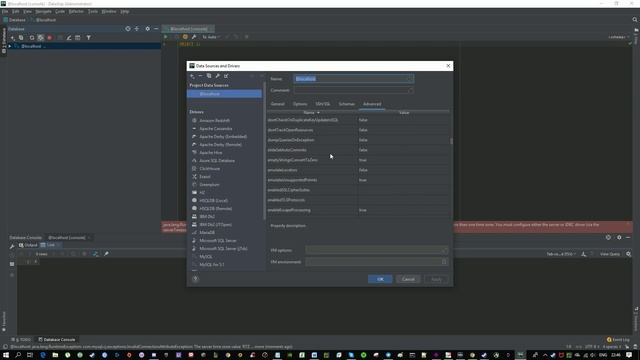Expand the VM options field editor
Viewport: 640px width, 360px height.
click(x=444, y=250)
